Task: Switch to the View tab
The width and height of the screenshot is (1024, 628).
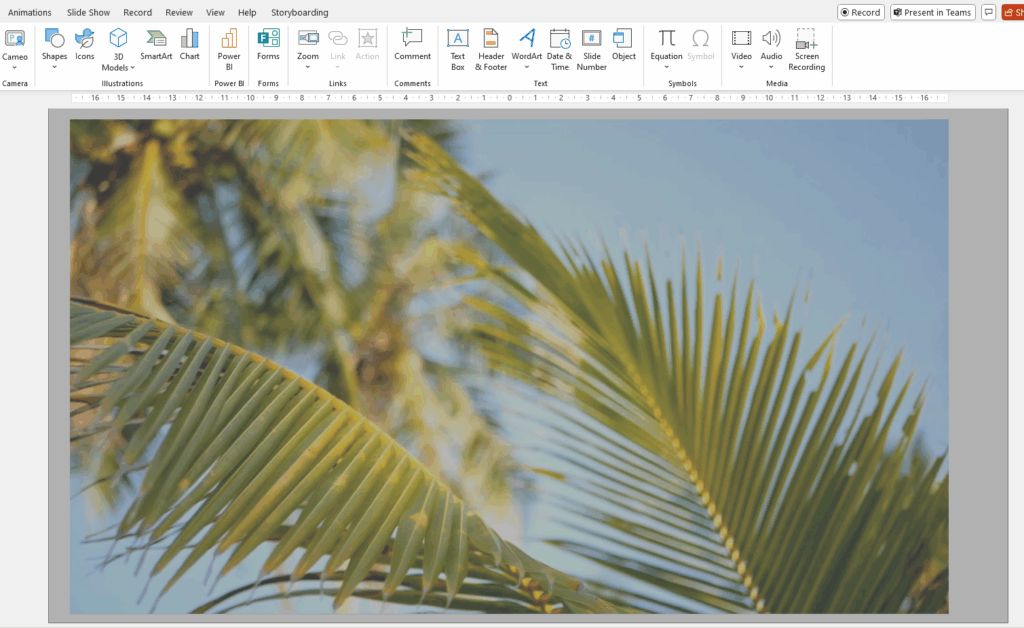Action: (x=215, y=12)
